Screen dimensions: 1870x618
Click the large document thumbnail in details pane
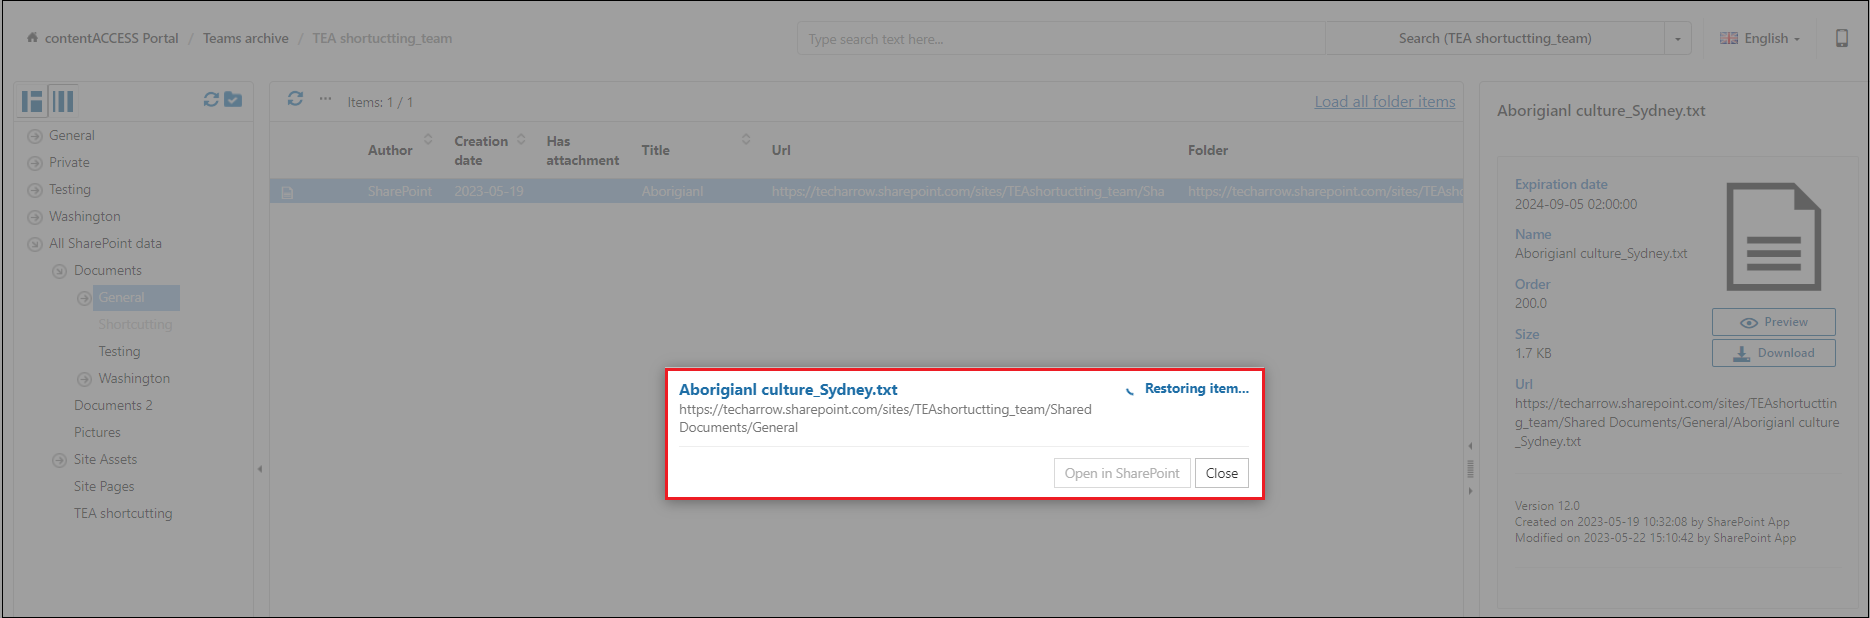(x=1773, y=237)
